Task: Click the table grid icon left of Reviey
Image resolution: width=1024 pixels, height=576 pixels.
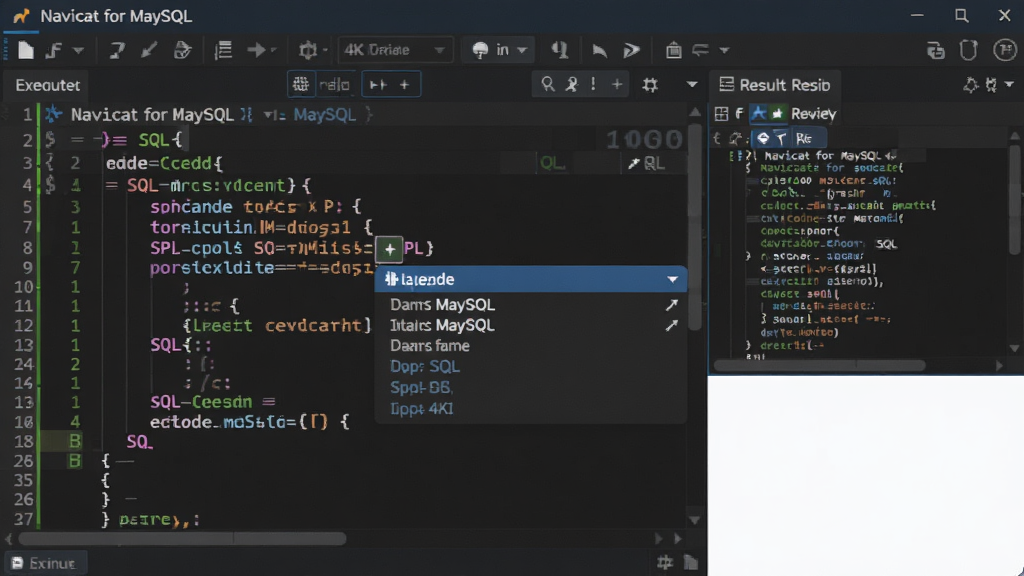Action: pos(721,114)
